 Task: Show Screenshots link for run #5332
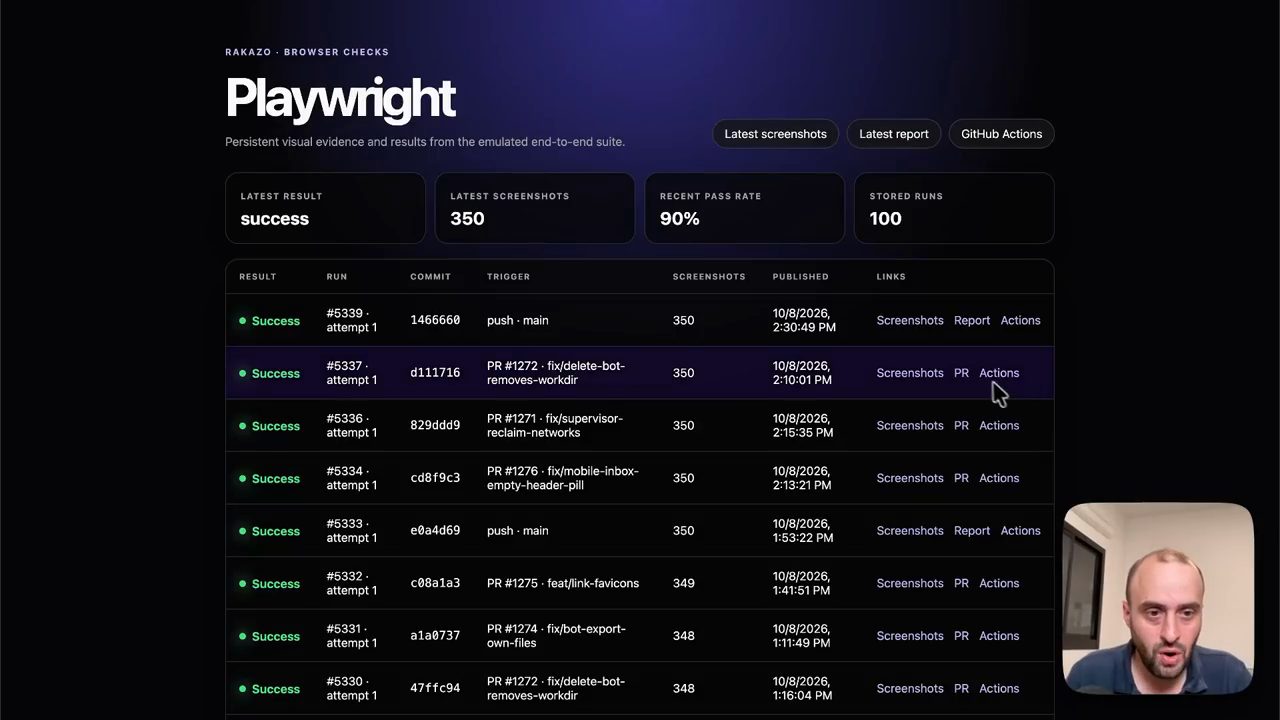click(x=910, y=583)
